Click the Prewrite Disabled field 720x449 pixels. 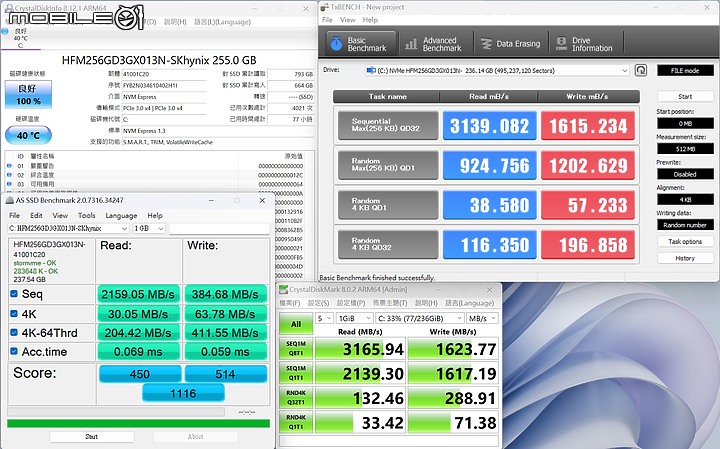point(685,174)
